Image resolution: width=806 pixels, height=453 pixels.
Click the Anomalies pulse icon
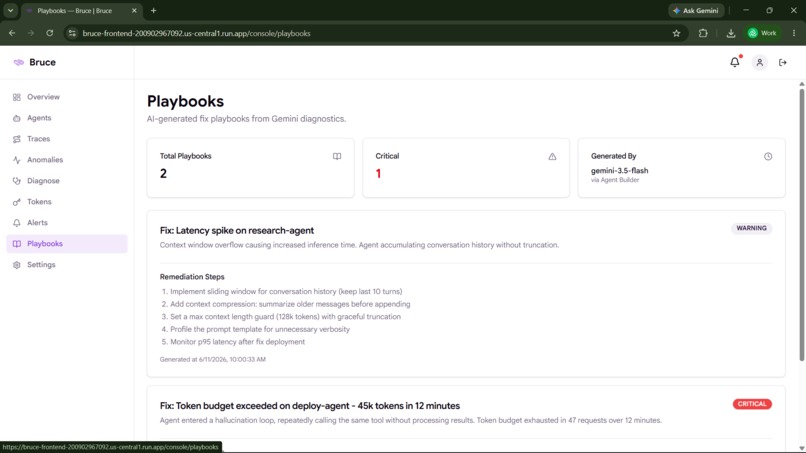[x=16, y=160]
